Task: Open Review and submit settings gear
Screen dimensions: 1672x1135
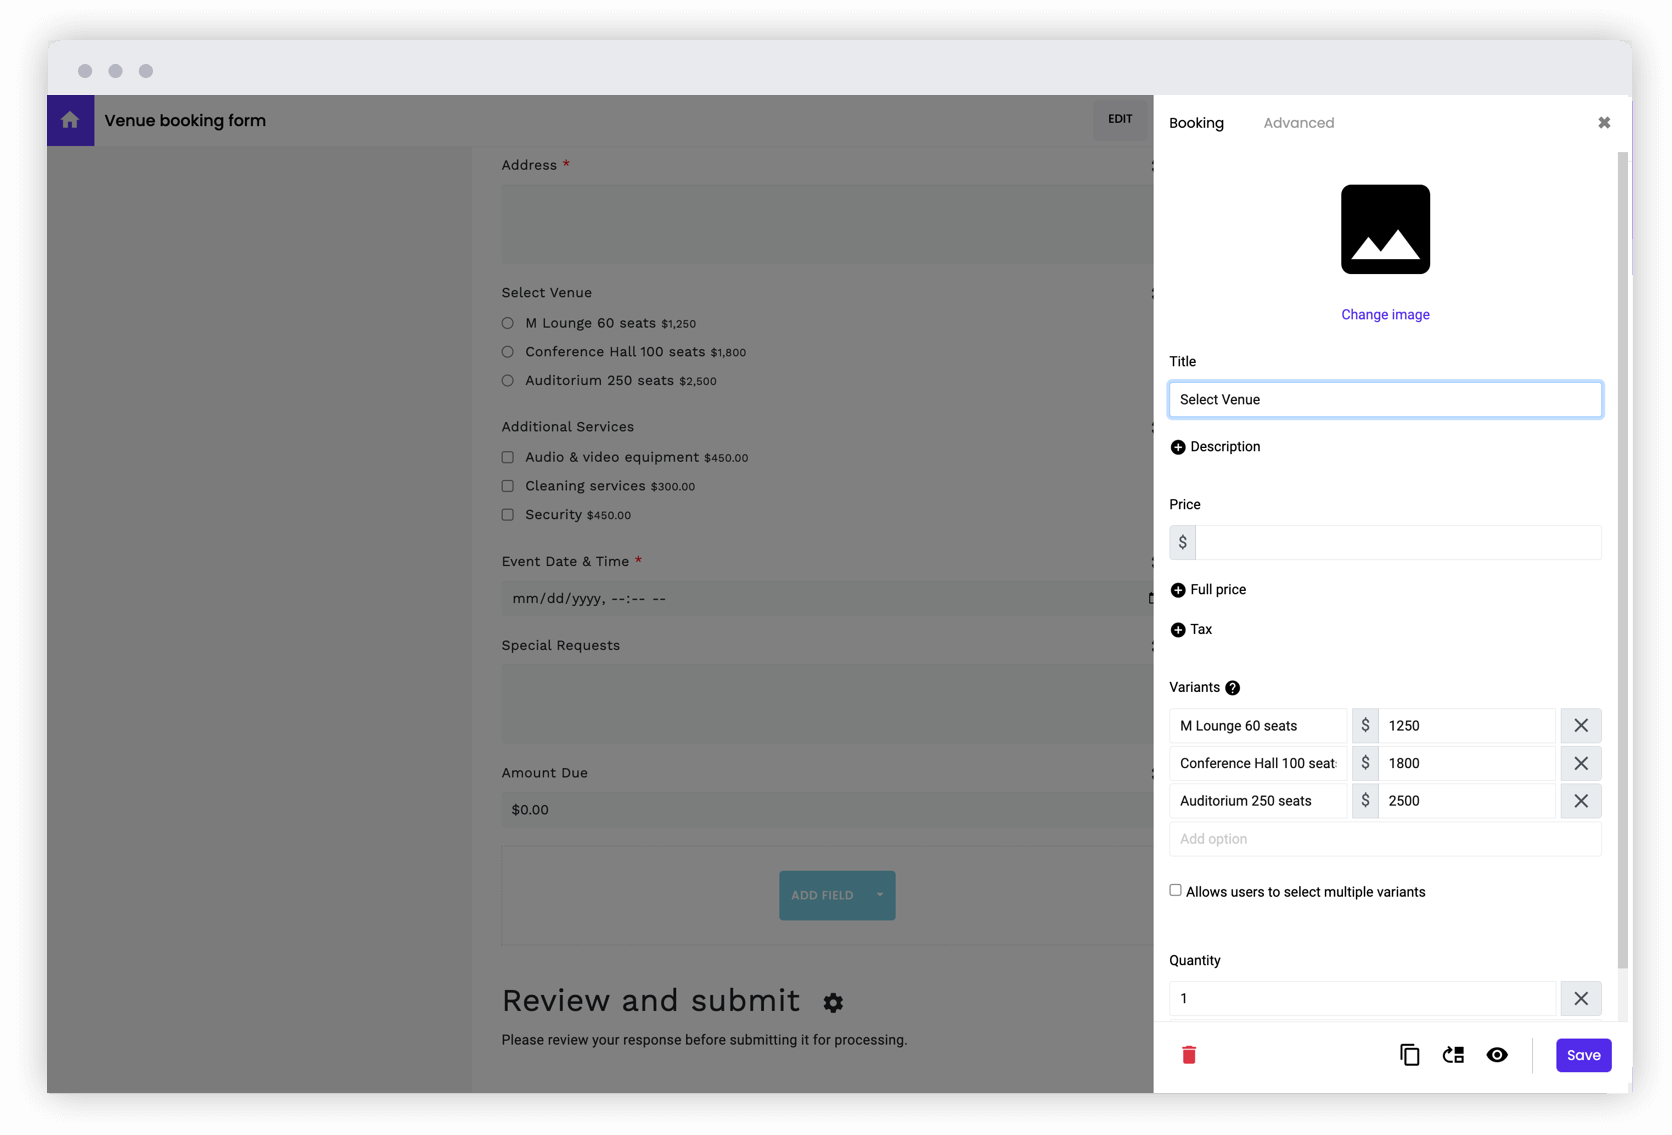Action: point(833,1002)
